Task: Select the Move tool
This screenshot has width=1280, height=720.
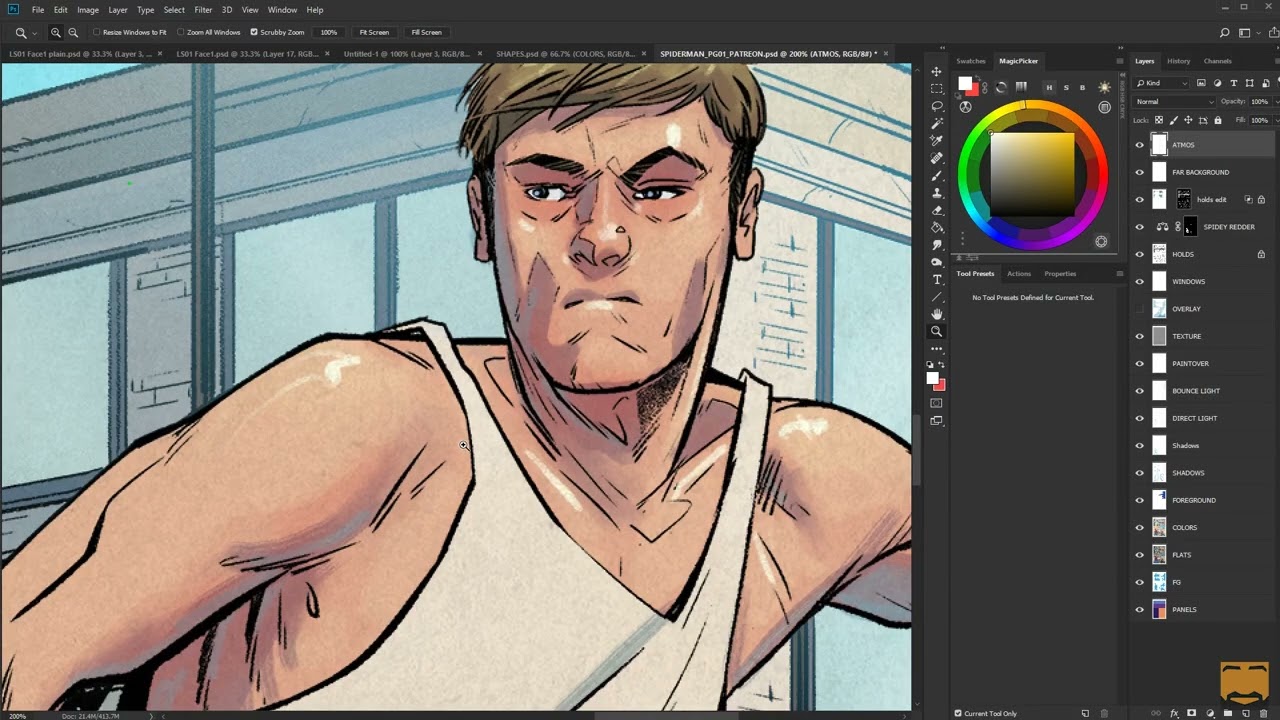Action: point(937,72)
